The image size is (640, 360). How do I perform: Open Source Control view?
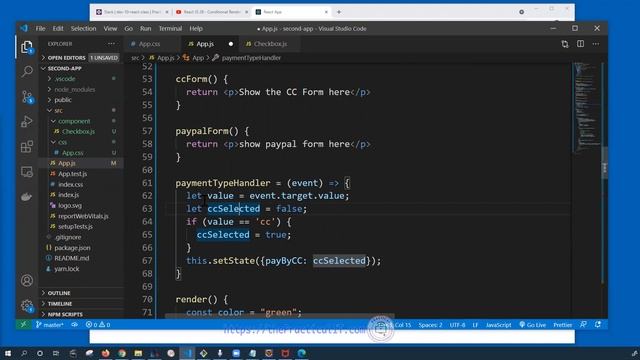pos(27,97)
